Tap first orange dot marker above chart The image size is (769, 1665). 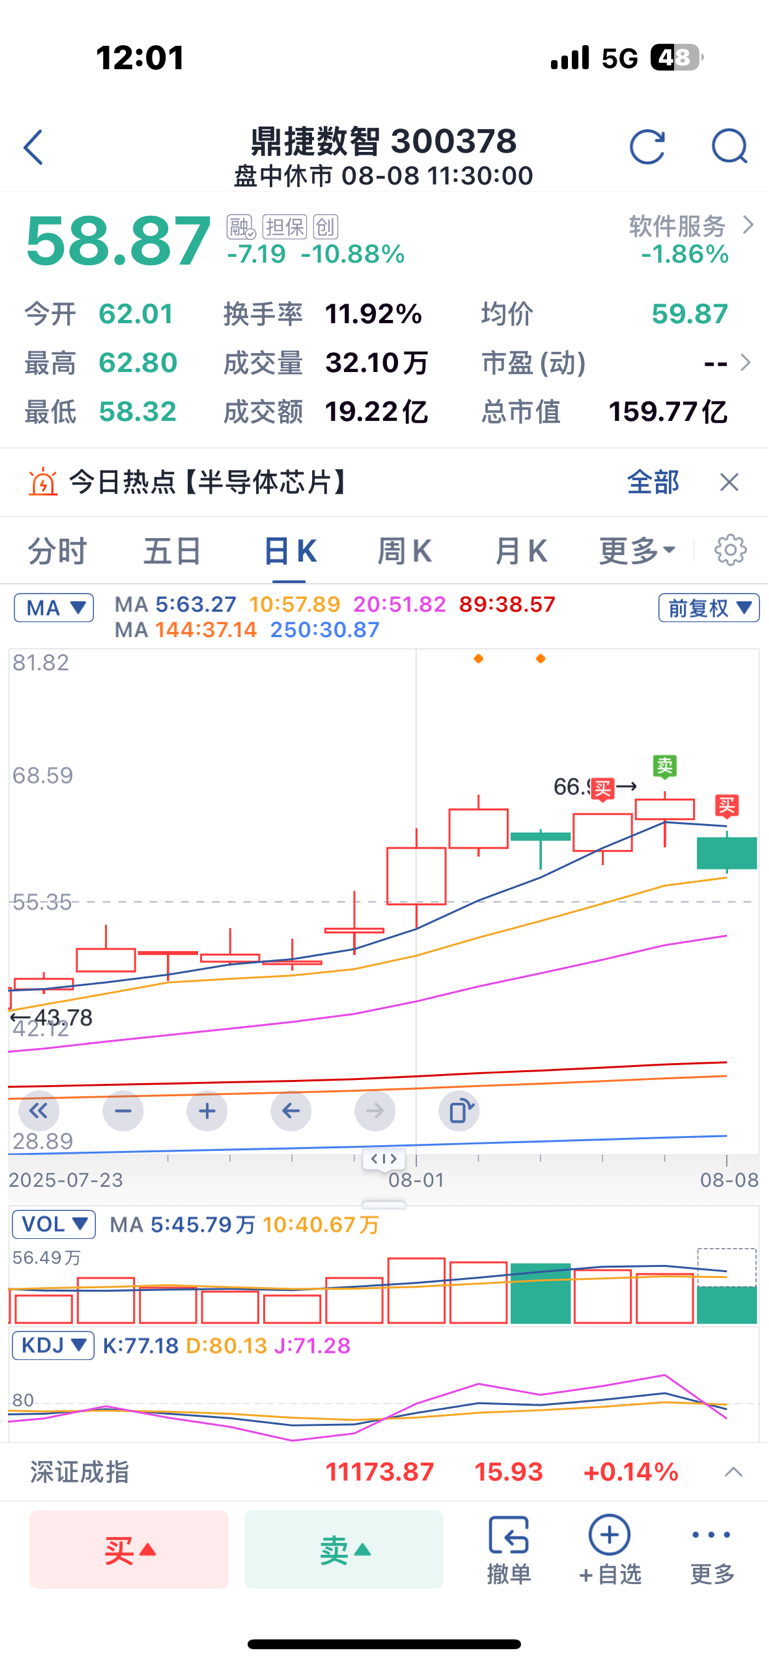coord(479,659)
